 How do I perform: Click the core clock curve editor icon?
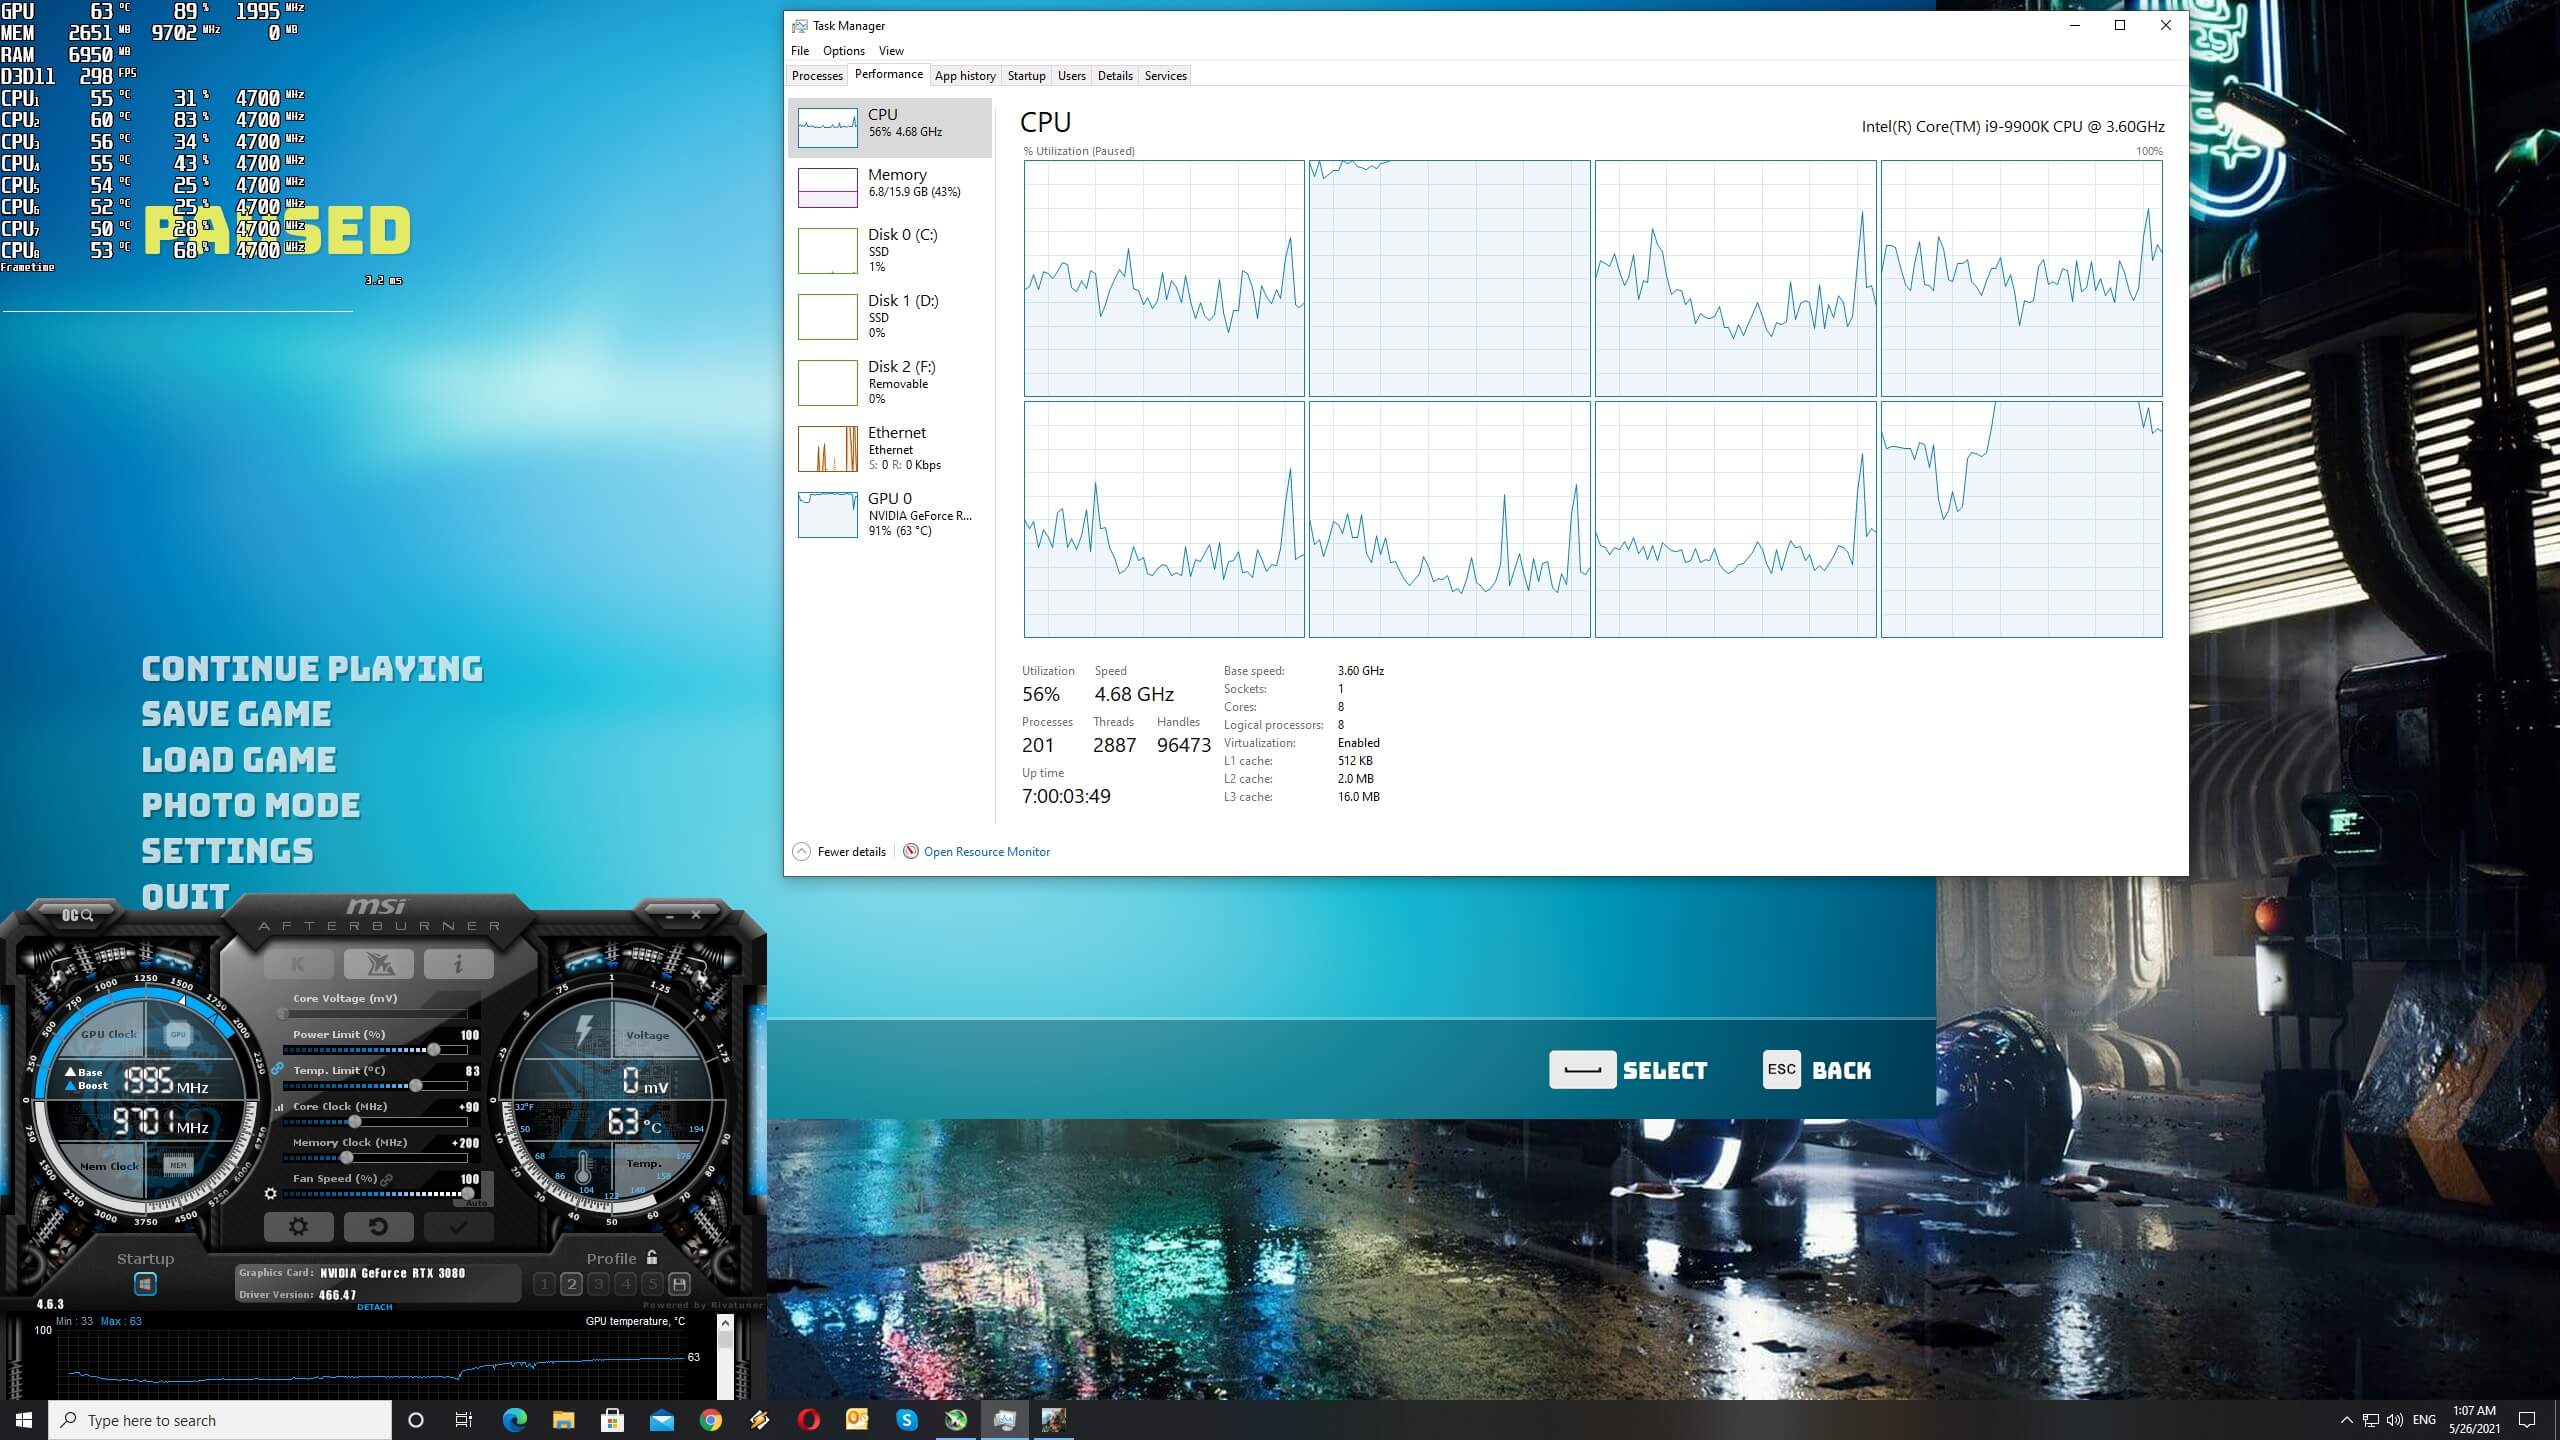point(280,1108)
